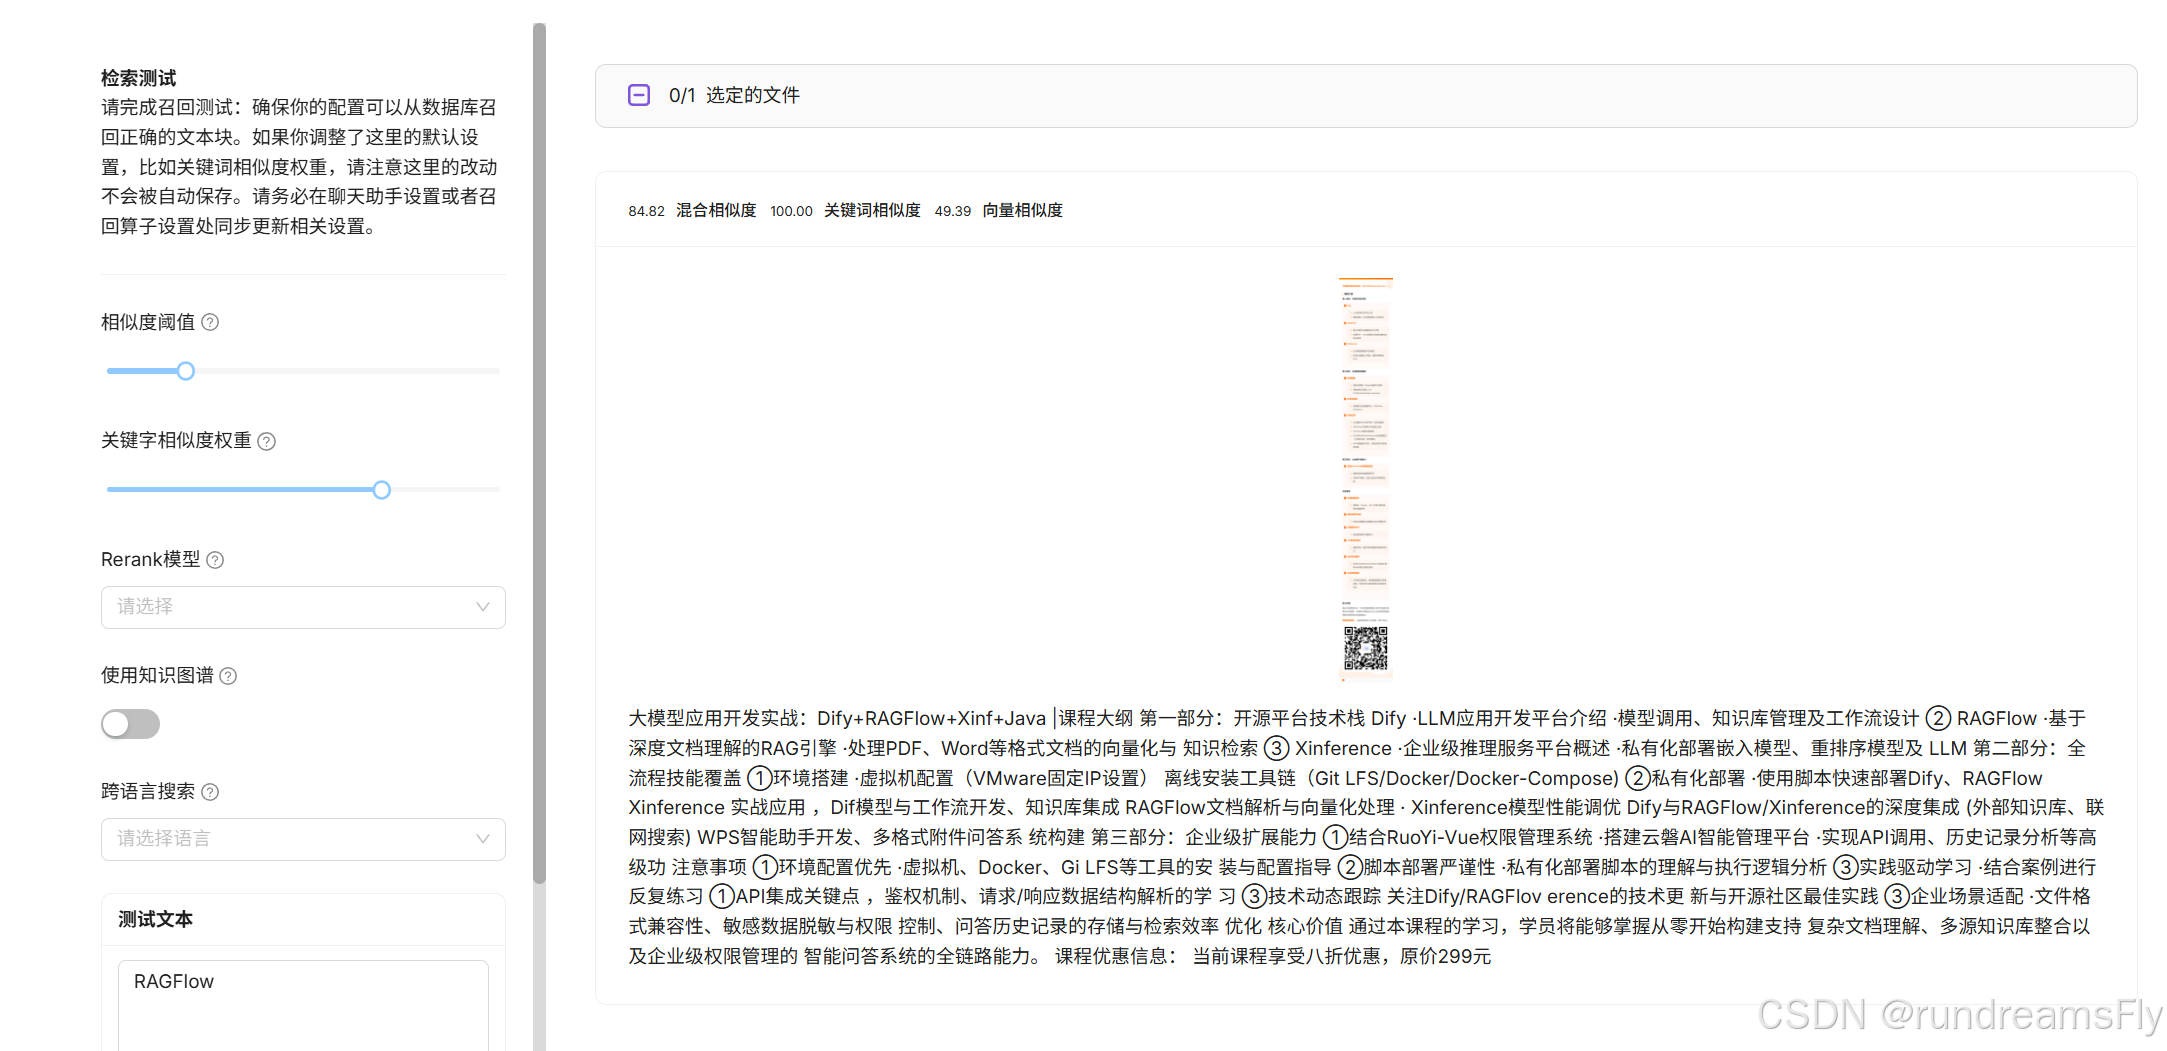The height and width of the screenshot is (1051, 2167).
Task: Open the Rerank模型 help tooltip icon
Action: point(215,560)
